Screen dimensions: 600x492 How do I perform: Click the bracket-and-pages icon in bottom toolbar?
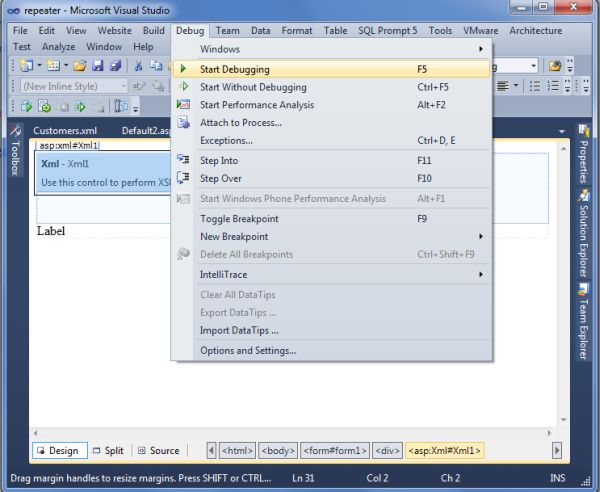(x=121, y=106)
